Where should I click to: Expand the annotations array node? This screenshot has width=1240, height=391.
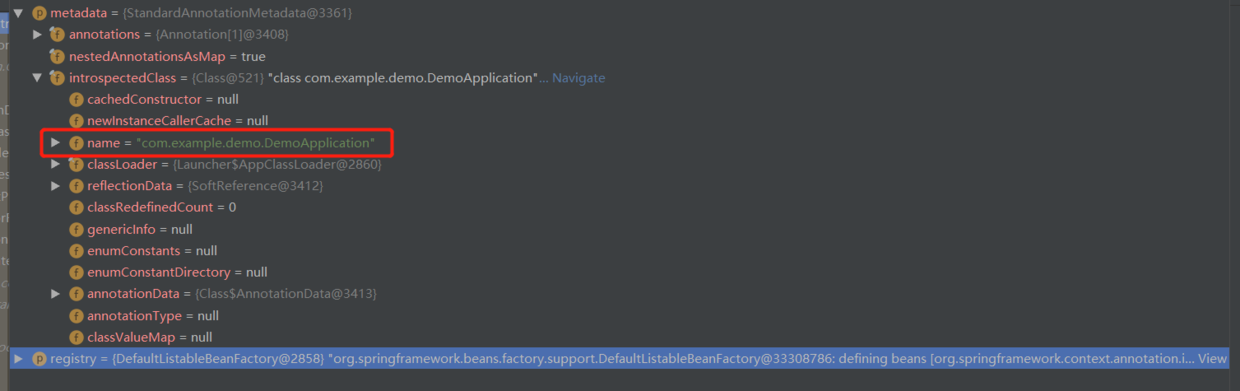37,35
